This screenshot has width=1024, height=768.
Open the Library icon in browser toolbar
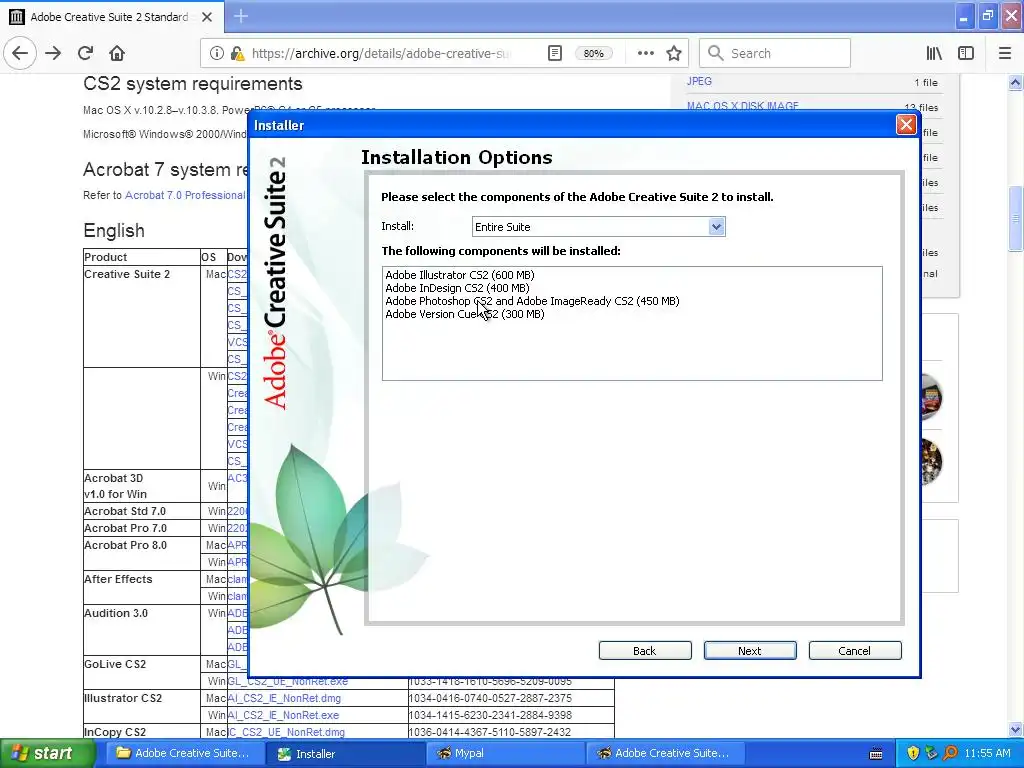[934, 54]
